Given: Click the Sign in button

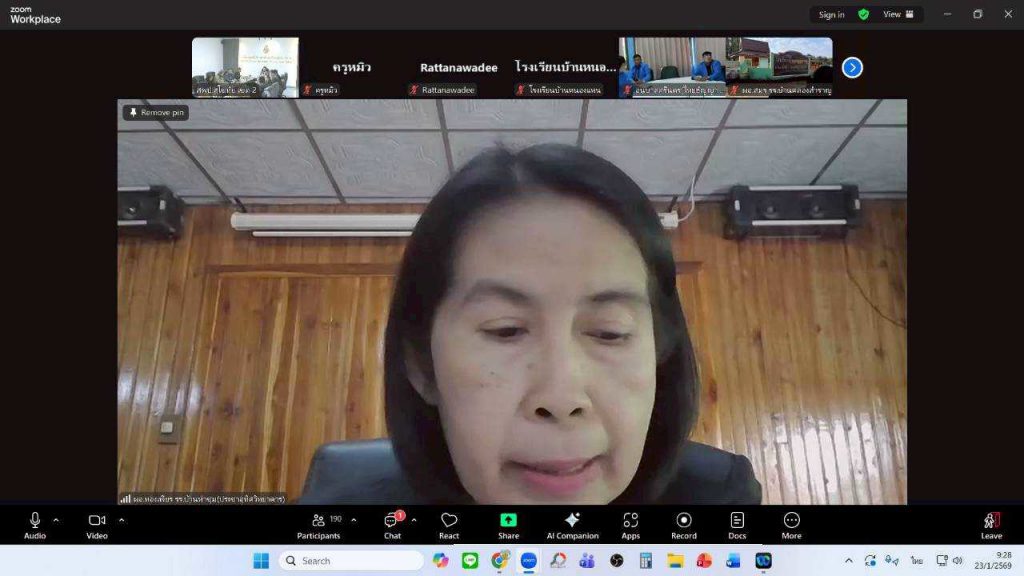Looking at the screenshot, I should click(831, 14).
